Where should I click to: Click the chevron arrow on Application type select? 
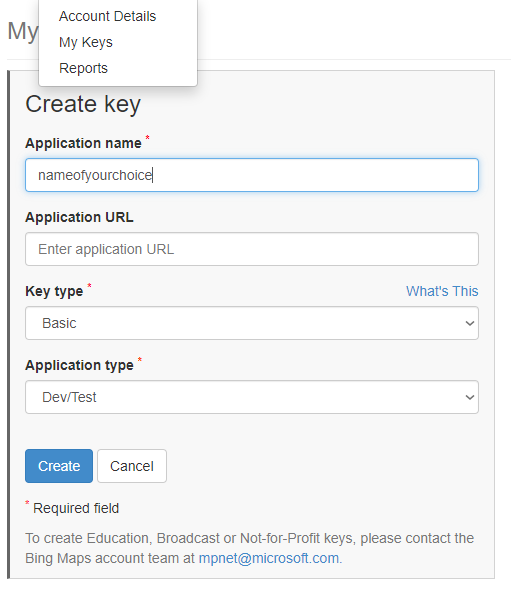[469, 397]
